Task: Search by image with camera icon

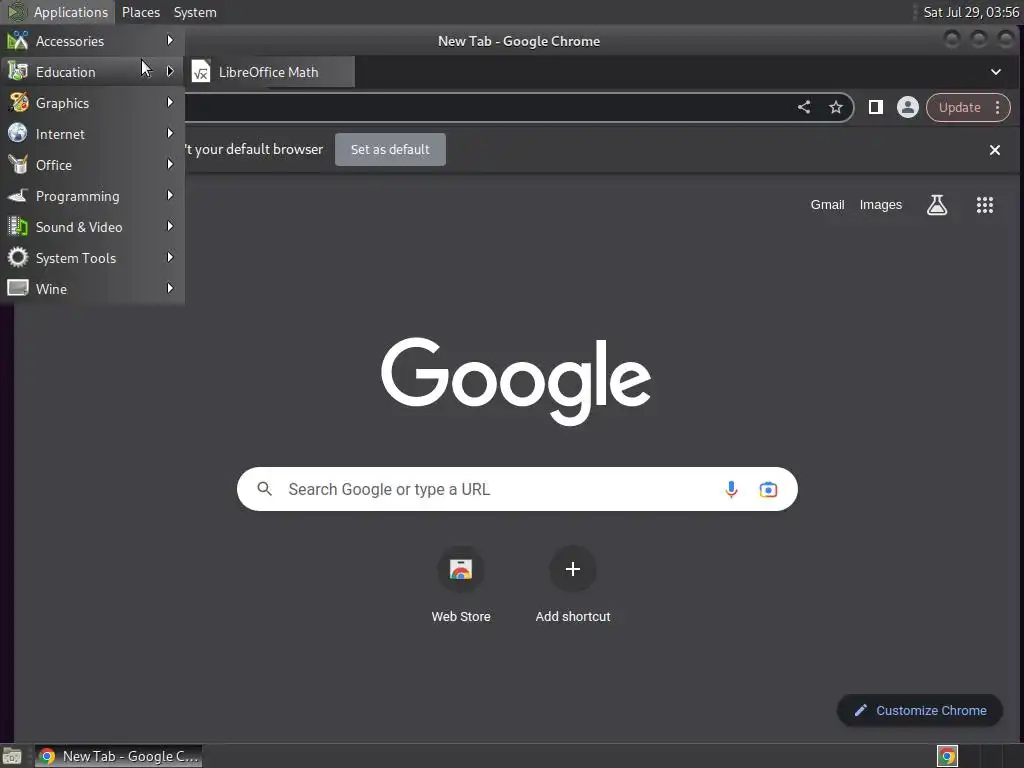Action: (x=768, y=489)
